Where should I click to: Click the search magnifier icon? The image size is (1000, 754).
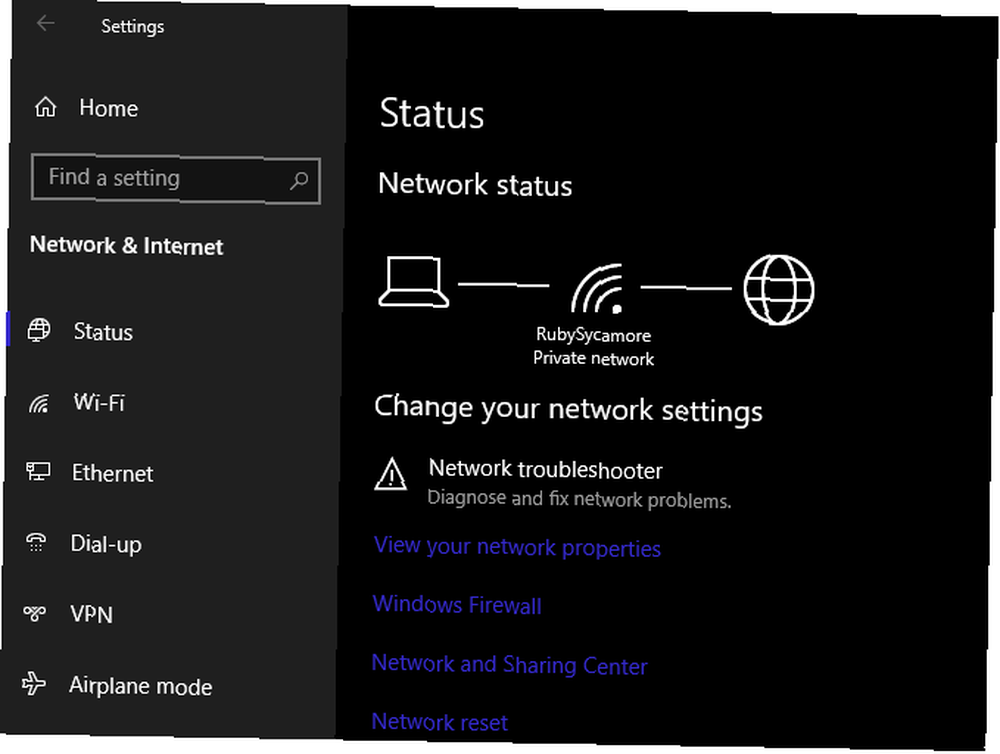[298, 181]
